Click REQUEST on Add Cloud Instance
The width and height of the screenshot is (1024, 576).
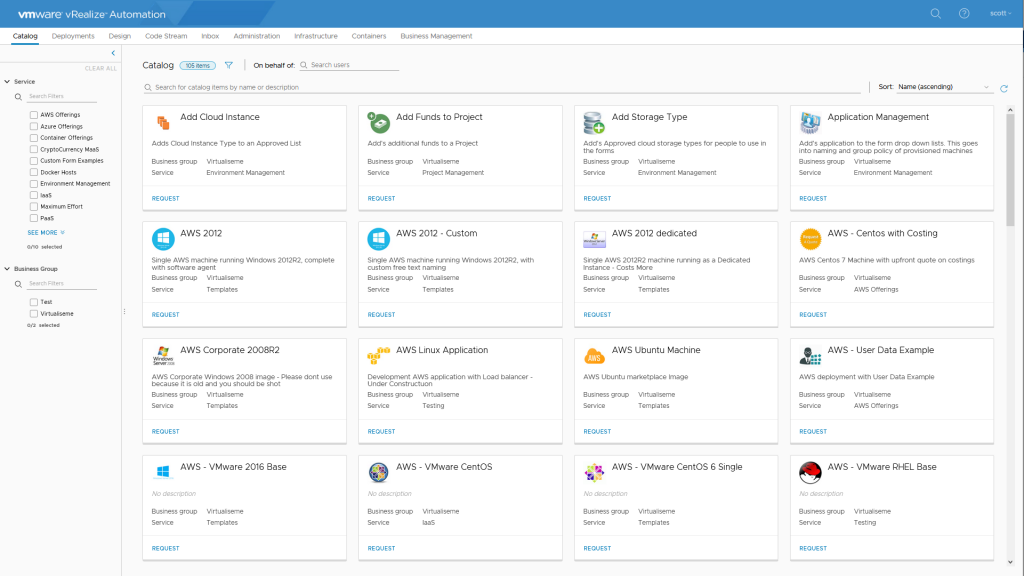pyautogui.click(x=165, y=199)
